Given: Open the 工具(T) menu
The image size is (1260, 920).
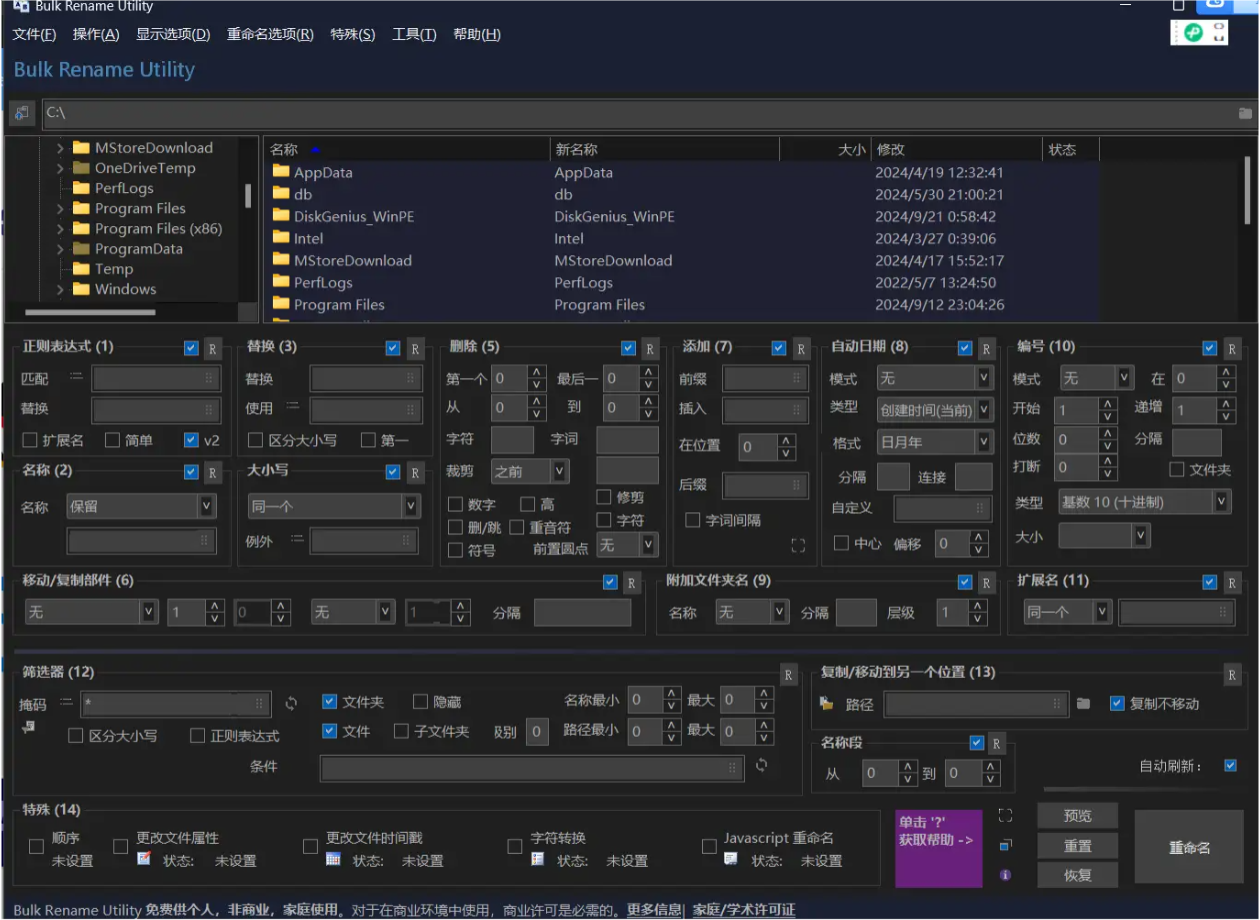Looking at the screenshot, I should tap(414, 34).
